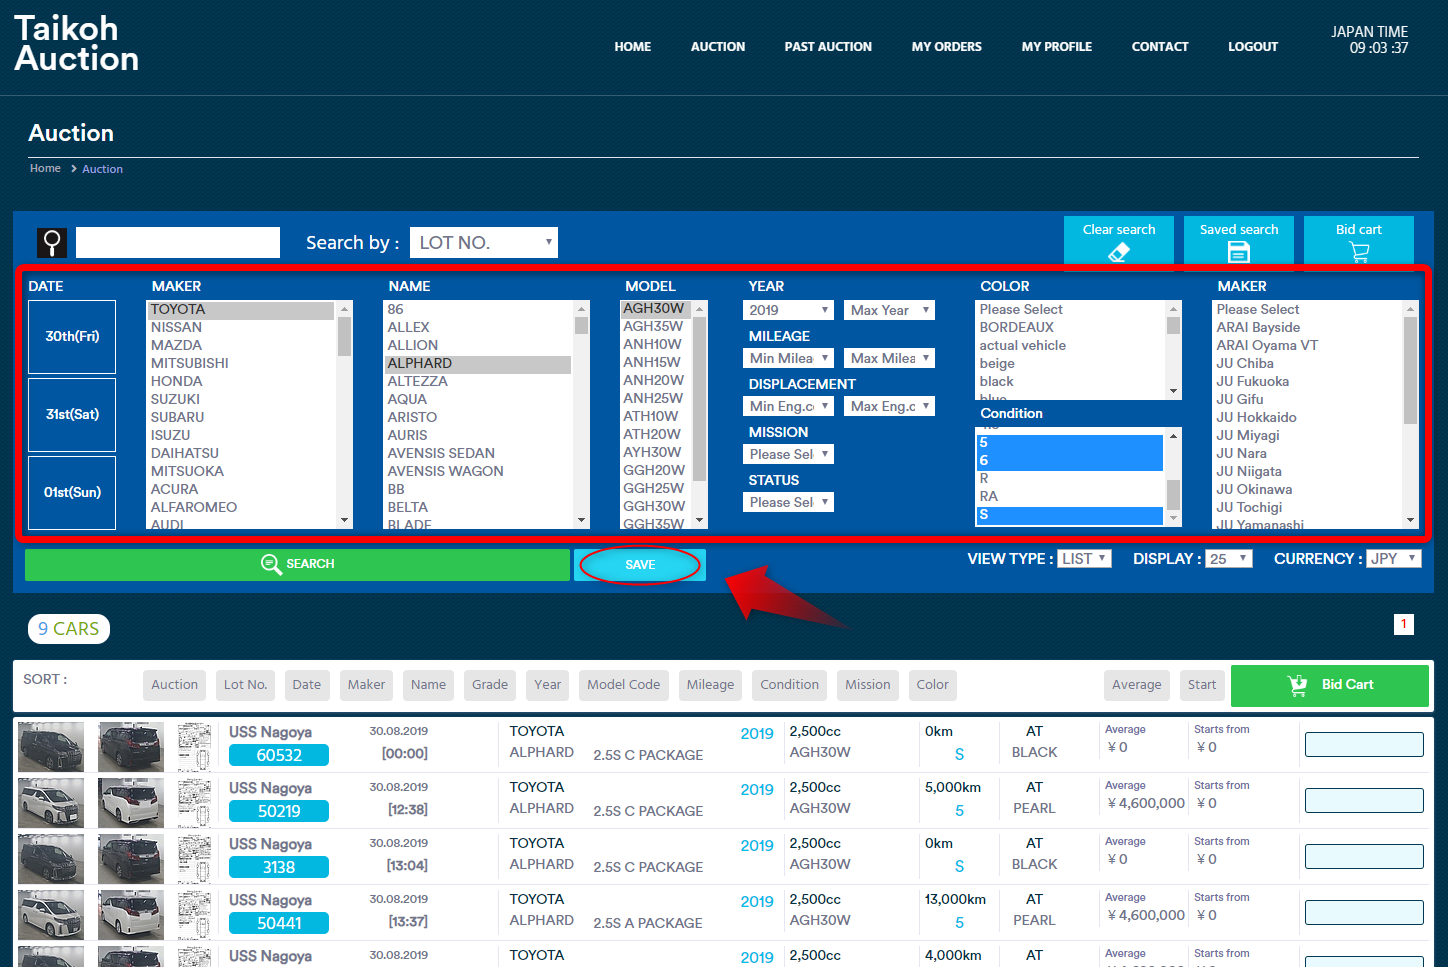Click the bid input field for lot 60532
1448x967 pixels.
pos(1363,745)
